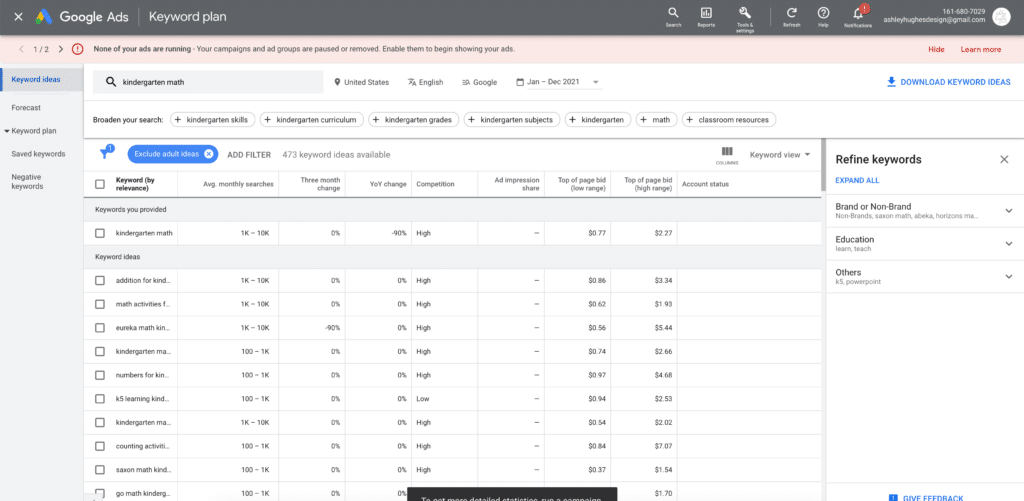
Task: Select the eureka math keyword checkbox
Action: pos(99,328)
